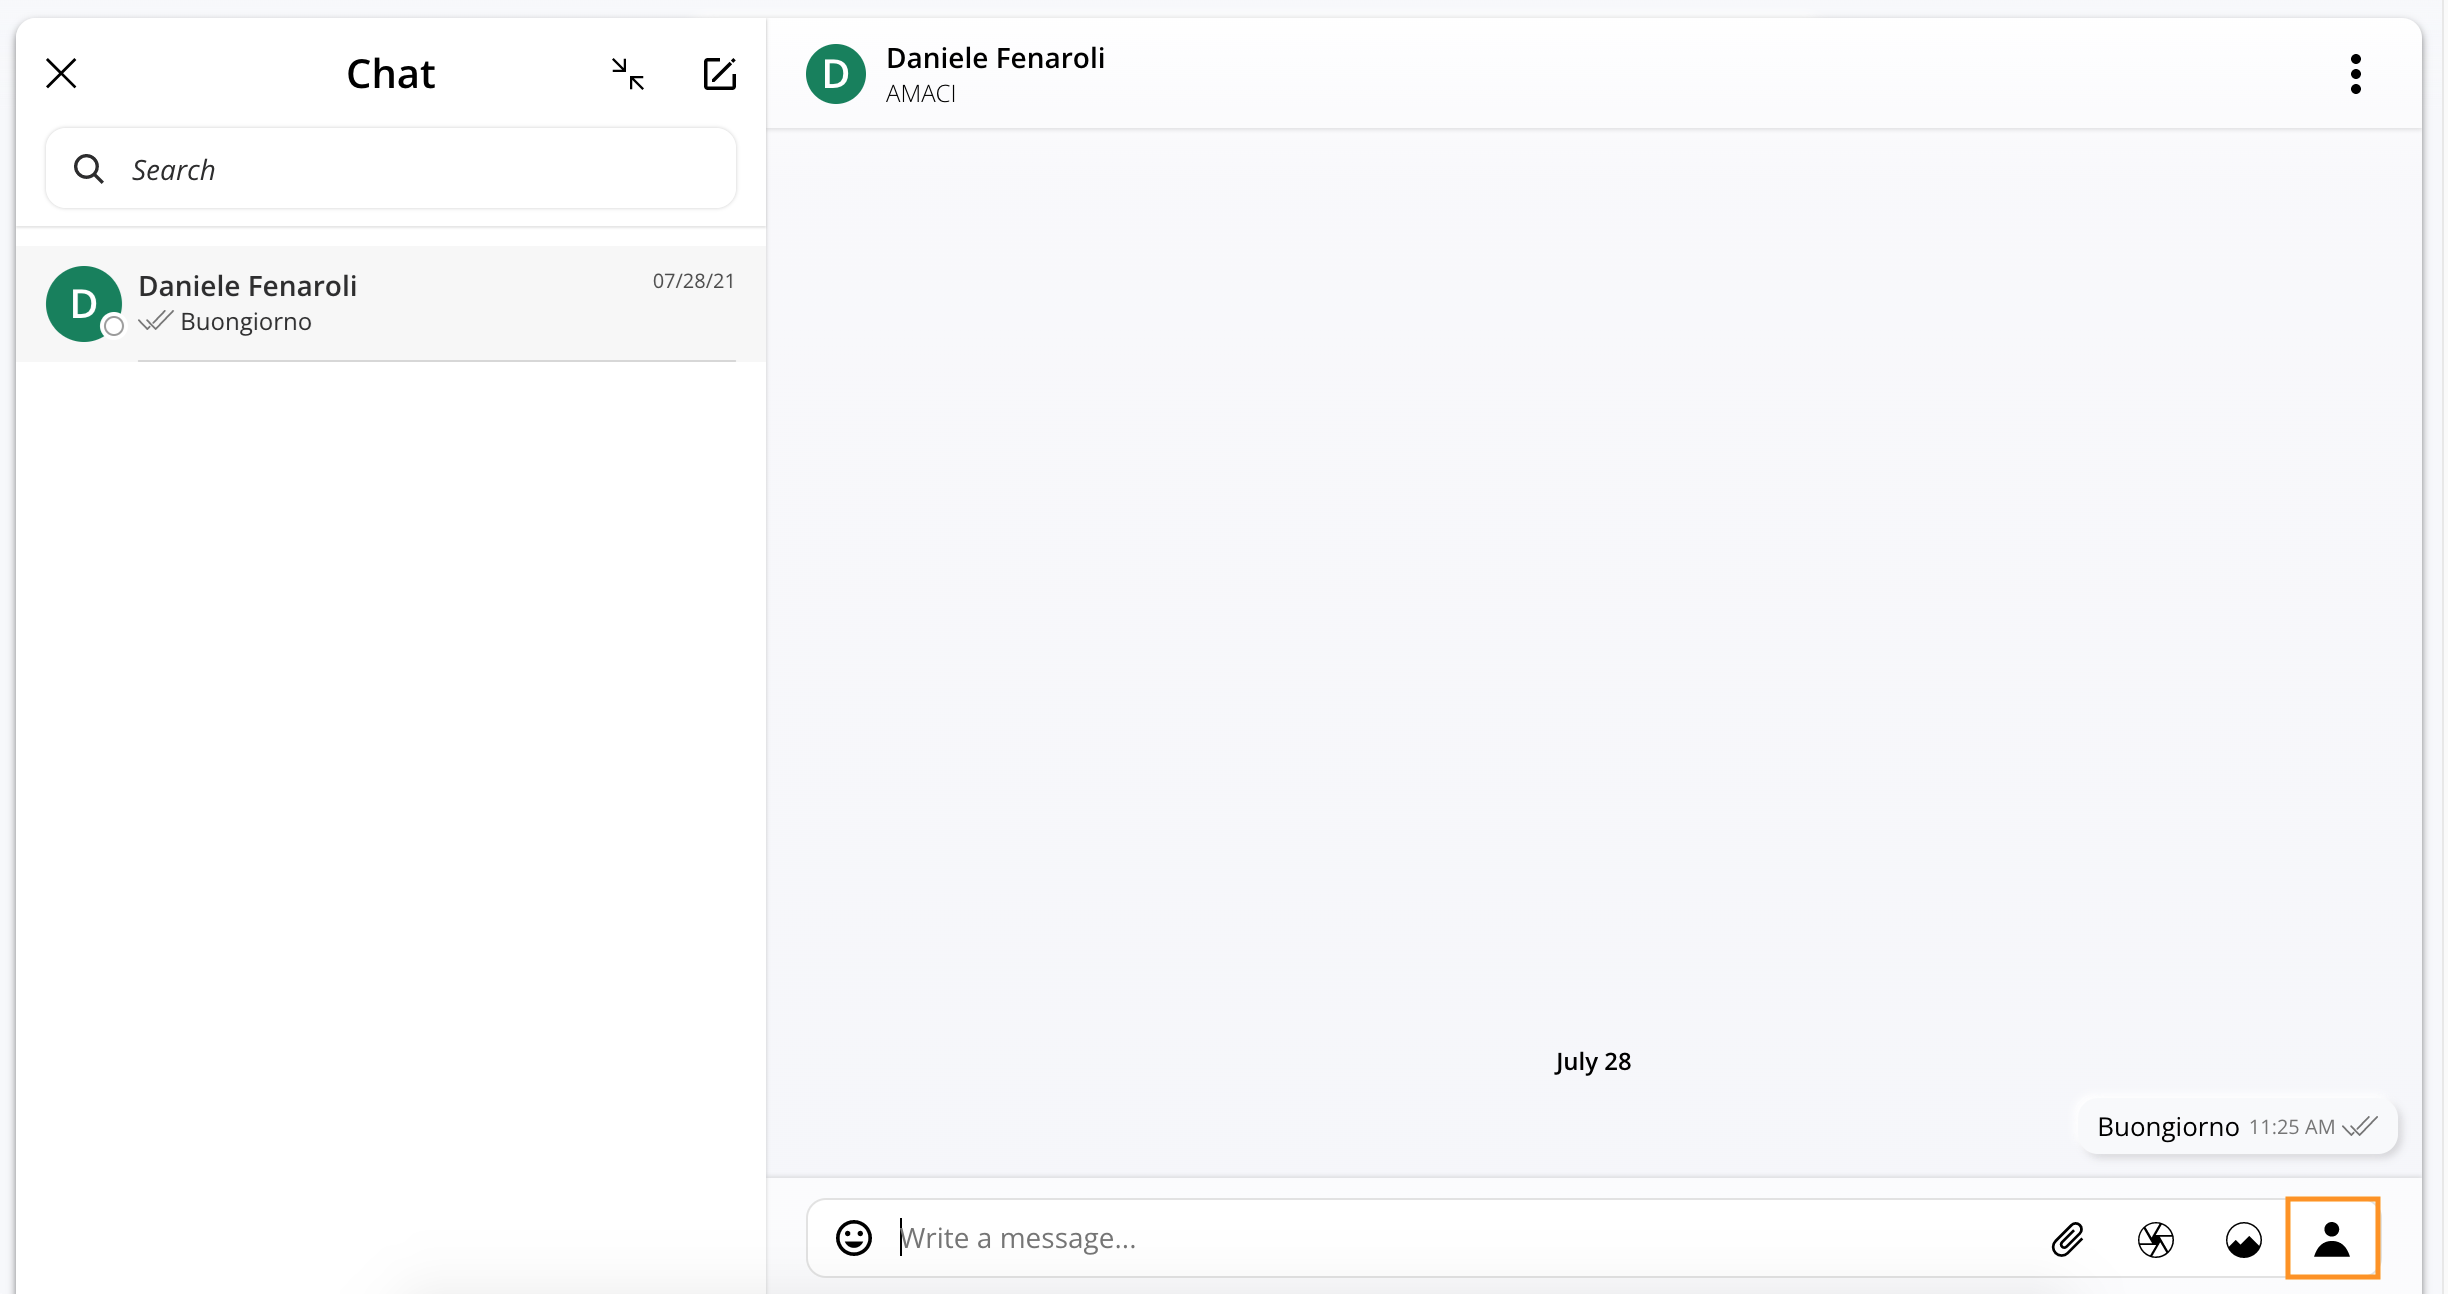This screenshot has width=2448, height=1294.
Task: Click Daniele Fenaroli's green avatar in the chat list
Action: tap(84, 303)
